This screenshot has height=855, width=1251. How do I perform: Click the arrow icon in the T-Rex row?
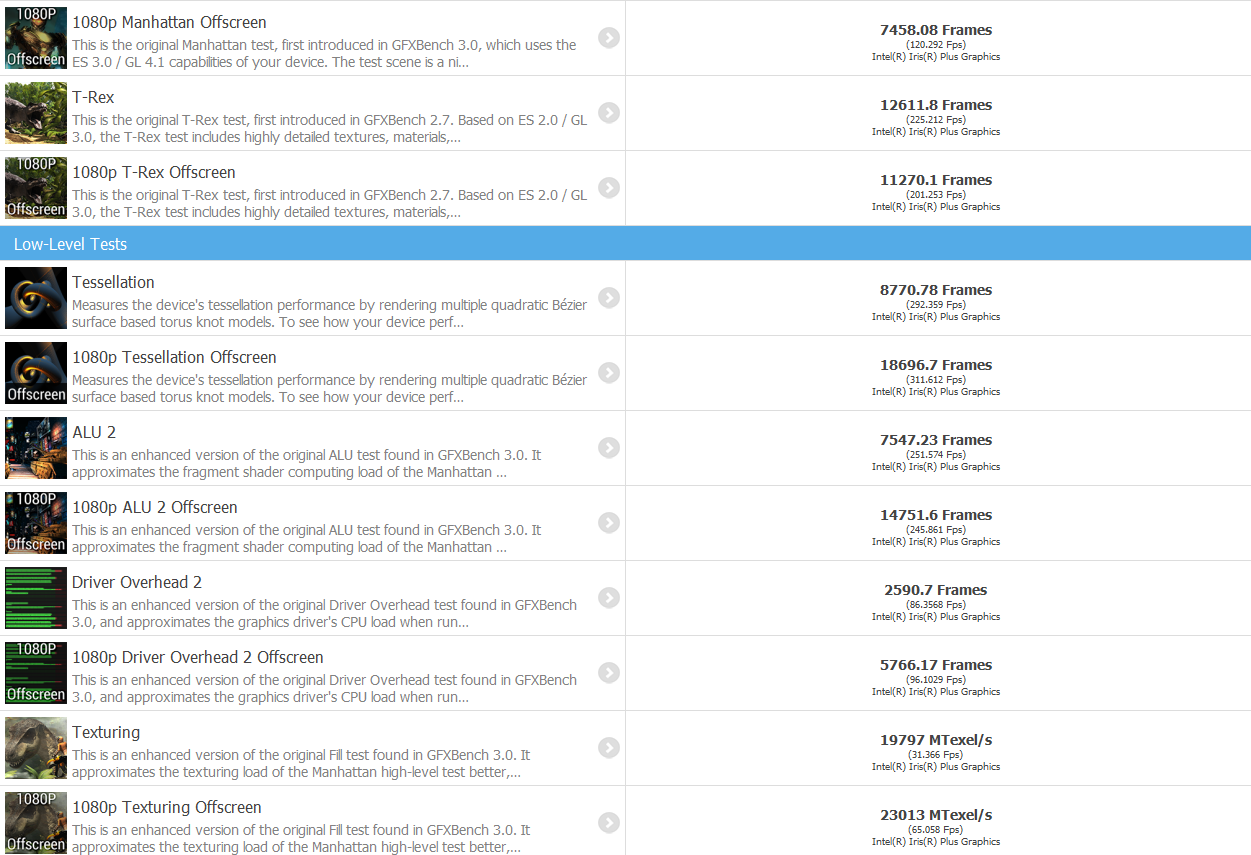609,113
